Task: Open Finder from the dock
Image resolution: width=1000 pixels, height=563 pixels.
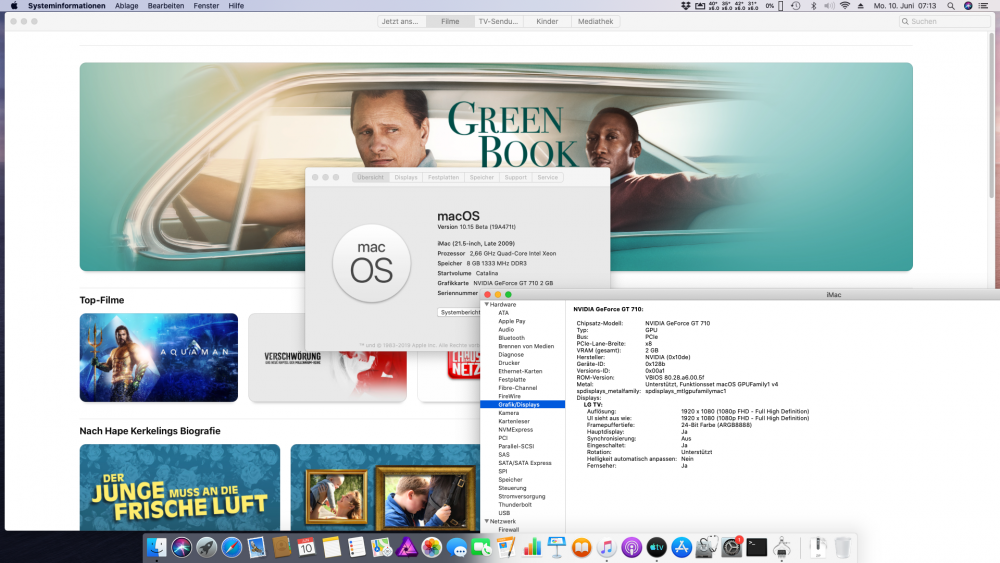Action: coord(156,547)
